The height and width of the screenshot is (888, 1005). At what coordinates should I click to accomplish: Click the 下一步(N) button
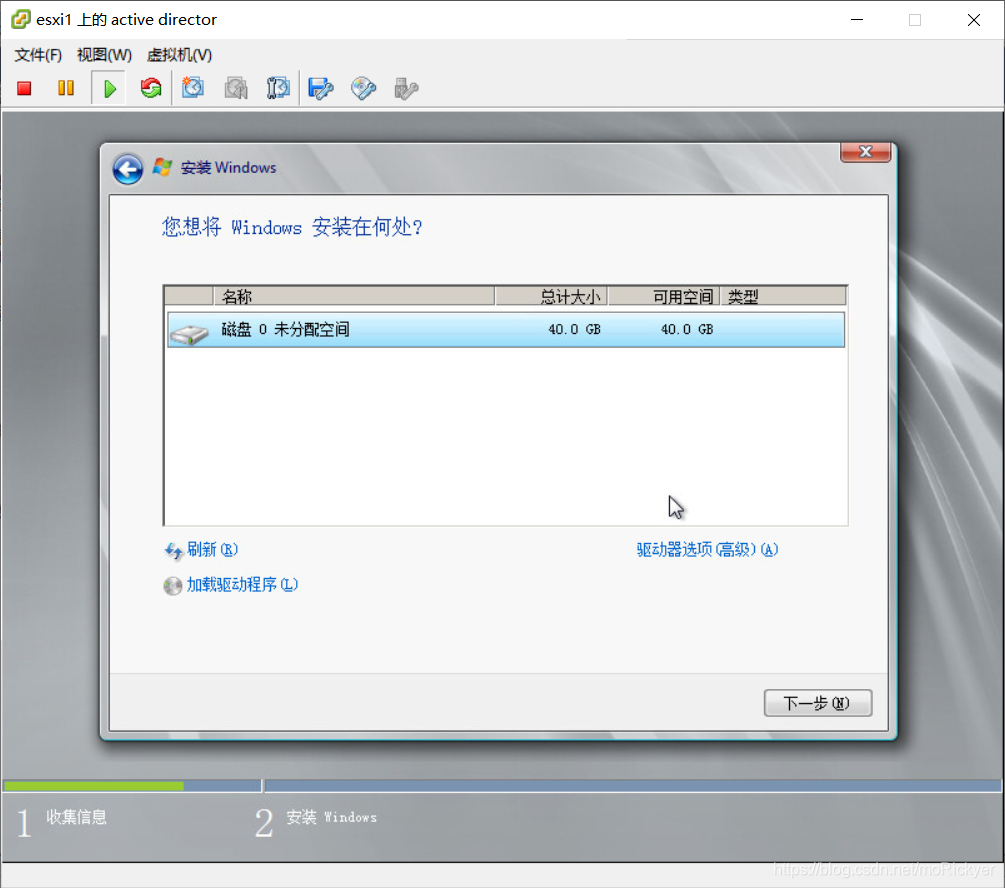[x=817, y=703]
